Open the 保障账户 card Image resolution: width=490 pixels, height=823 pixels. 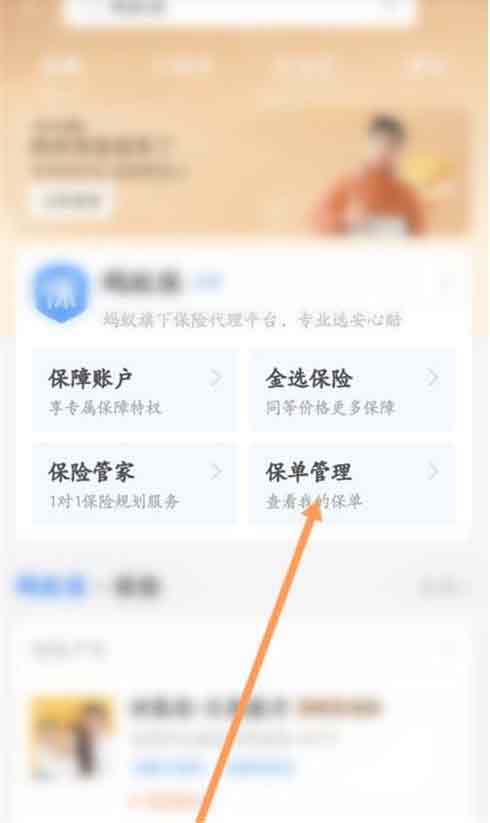pos(134,390)
